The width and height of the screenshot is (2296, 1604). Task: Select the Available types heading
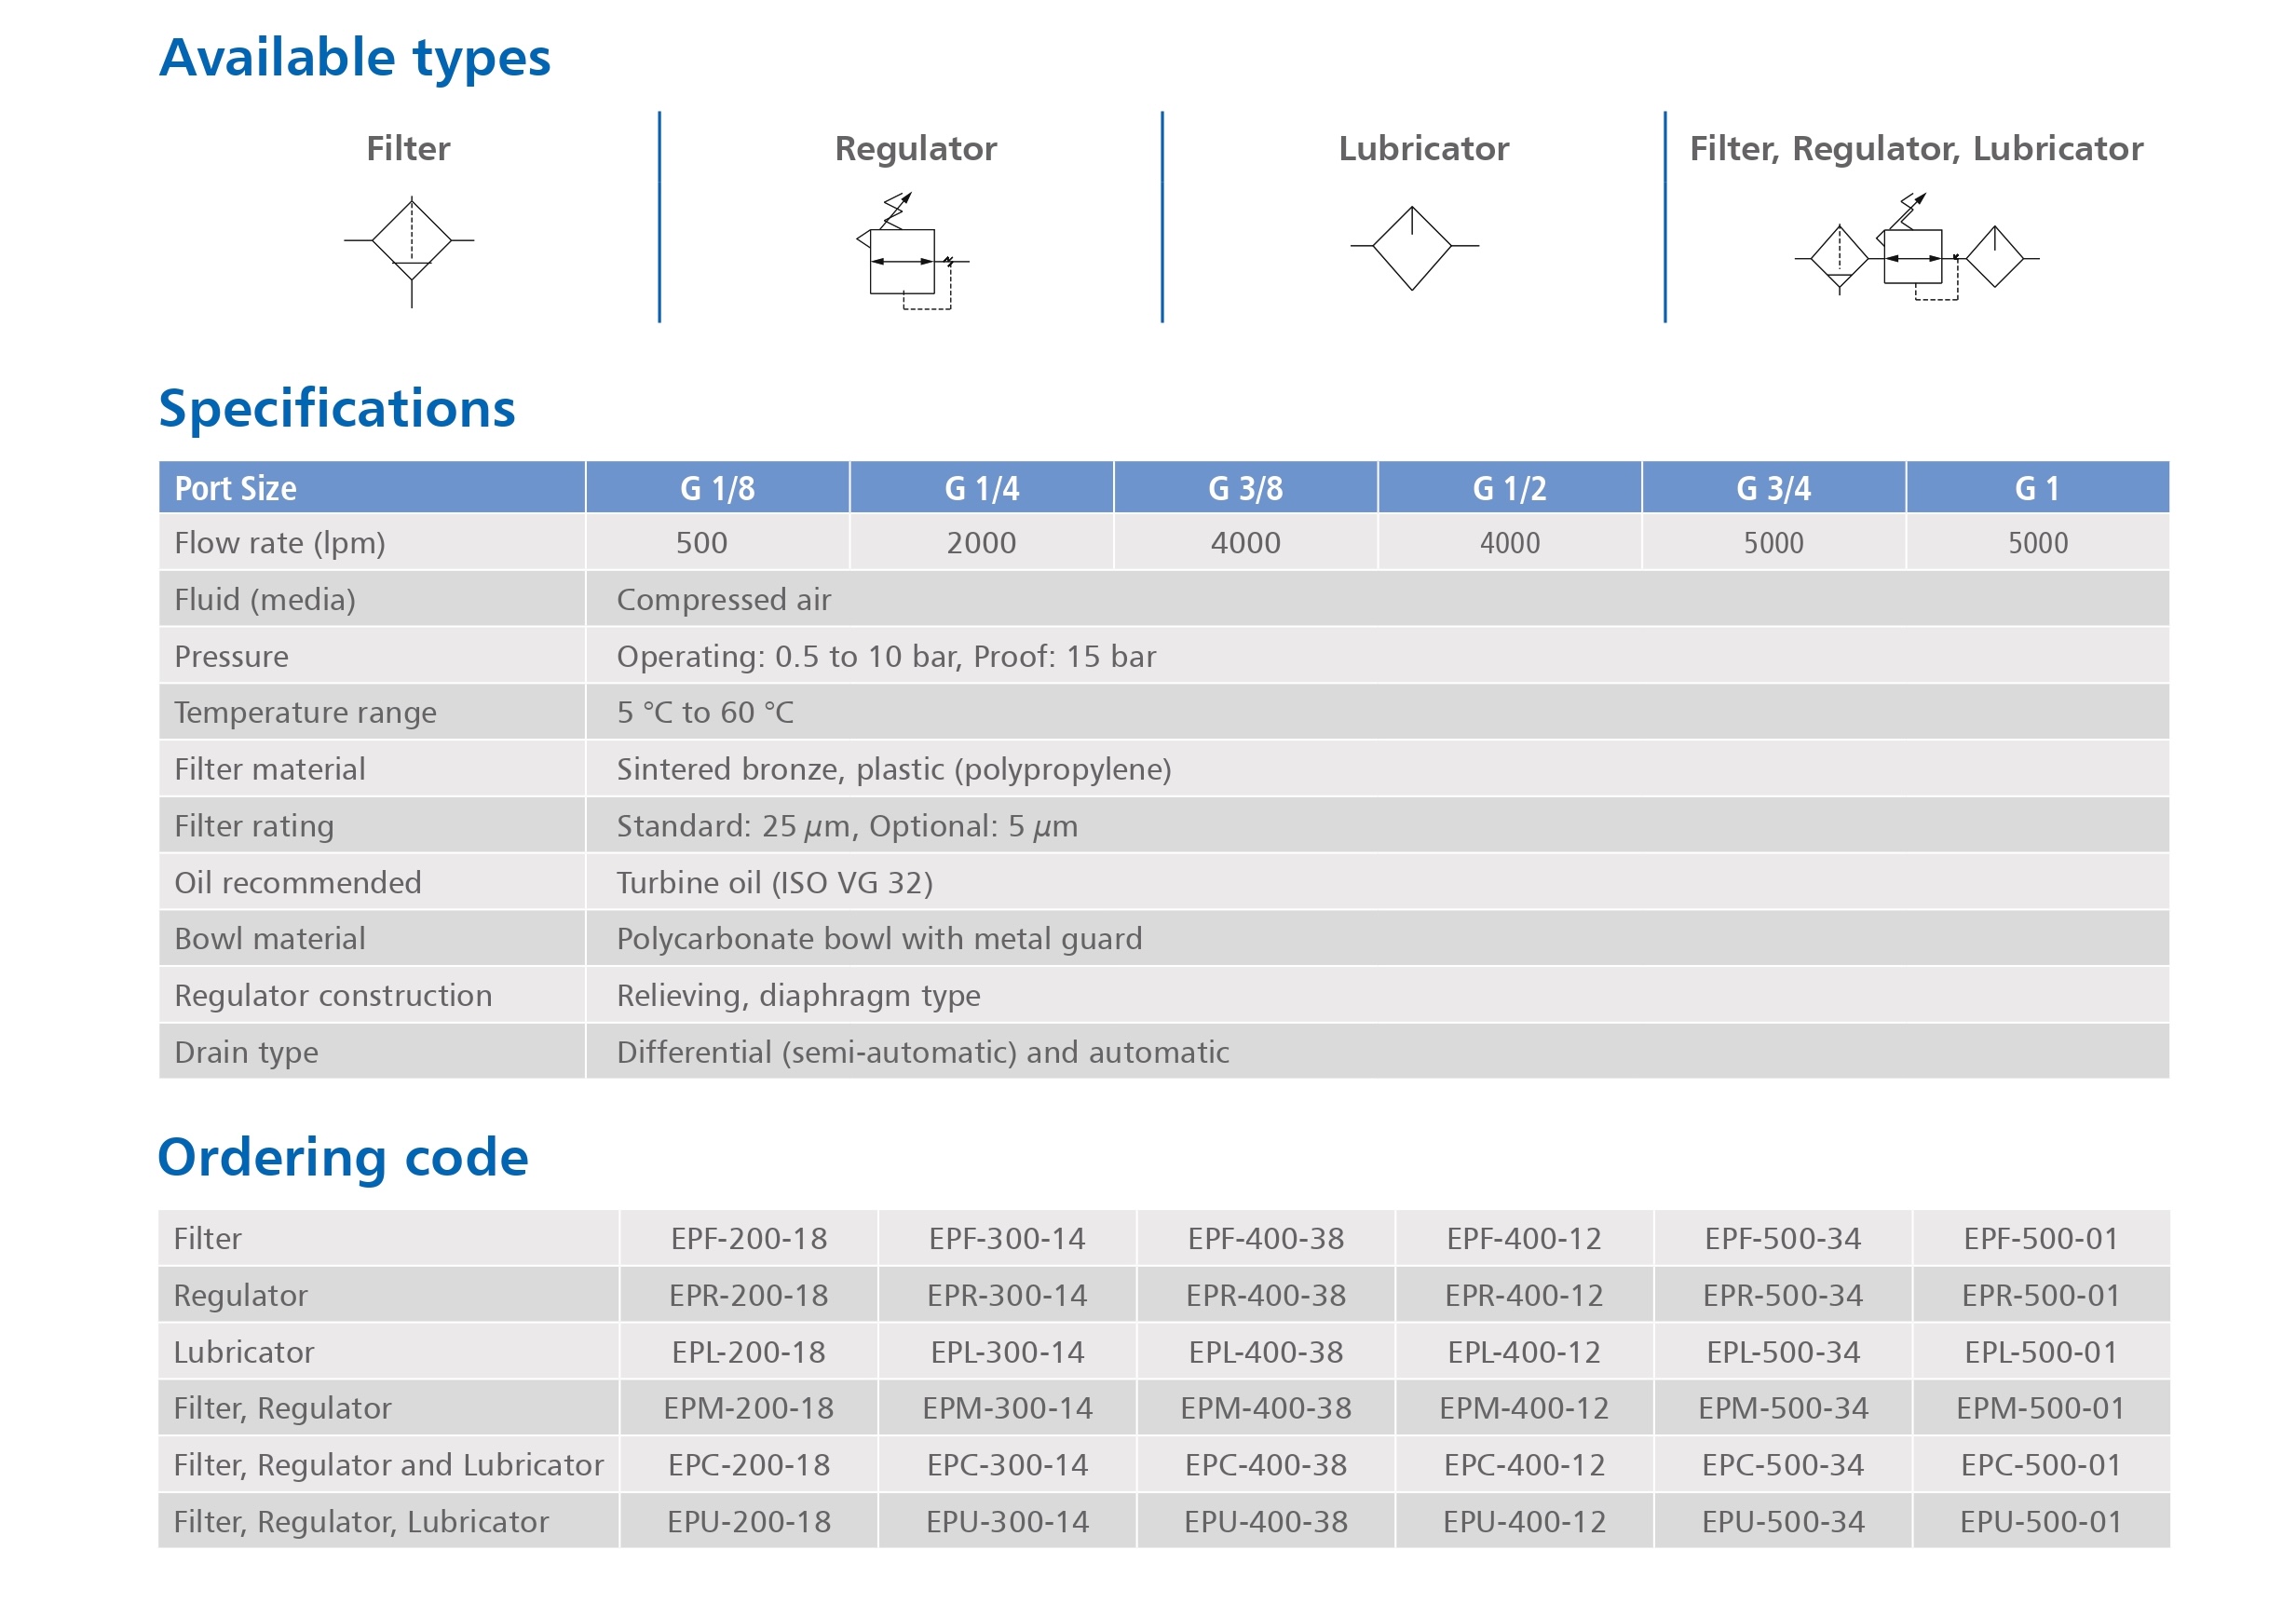tap(355, 58)
